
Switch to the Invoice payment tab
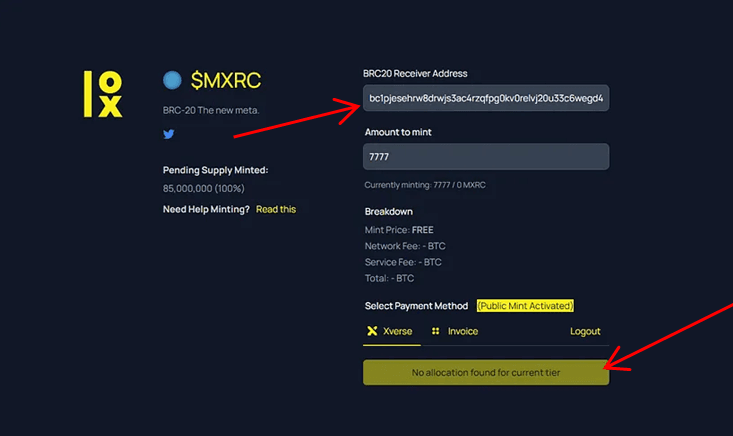tap(455, 331)
